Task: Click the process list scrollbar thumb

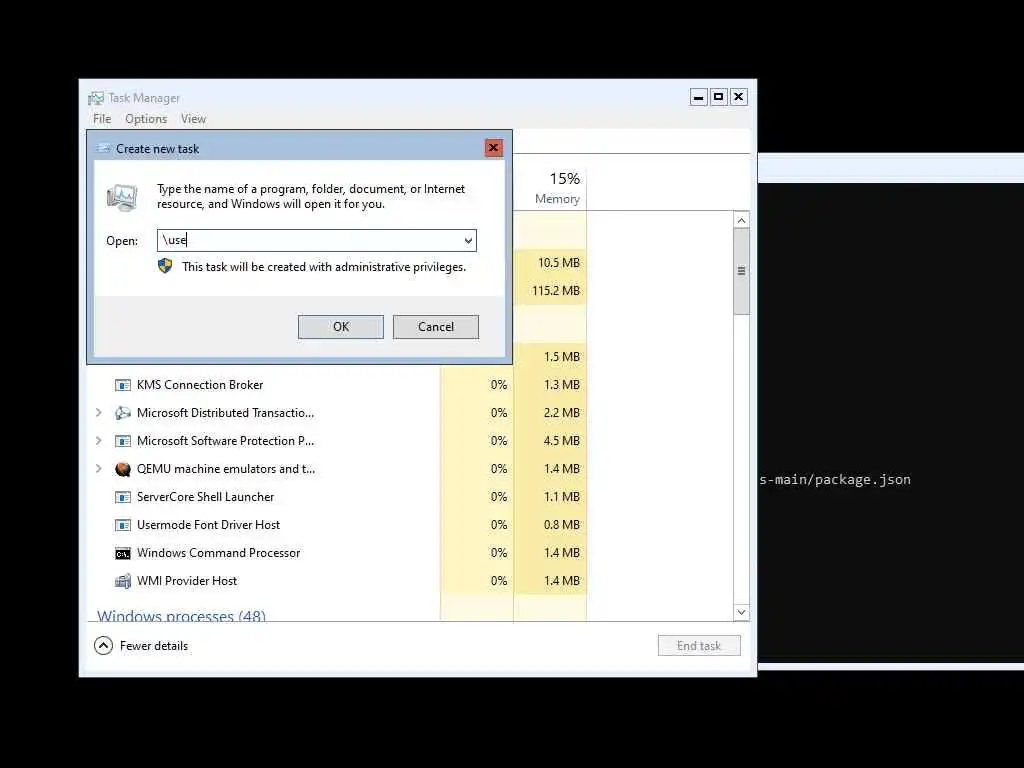Action: [x=741, y=271]
